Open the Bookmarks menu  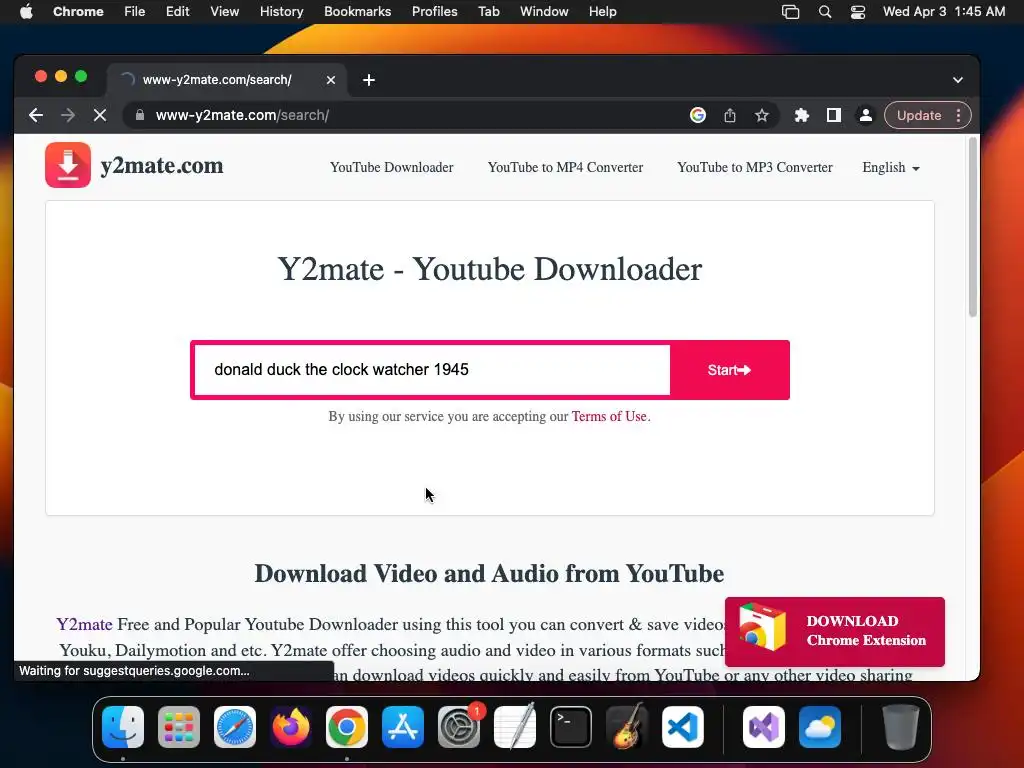pos(357,12)
